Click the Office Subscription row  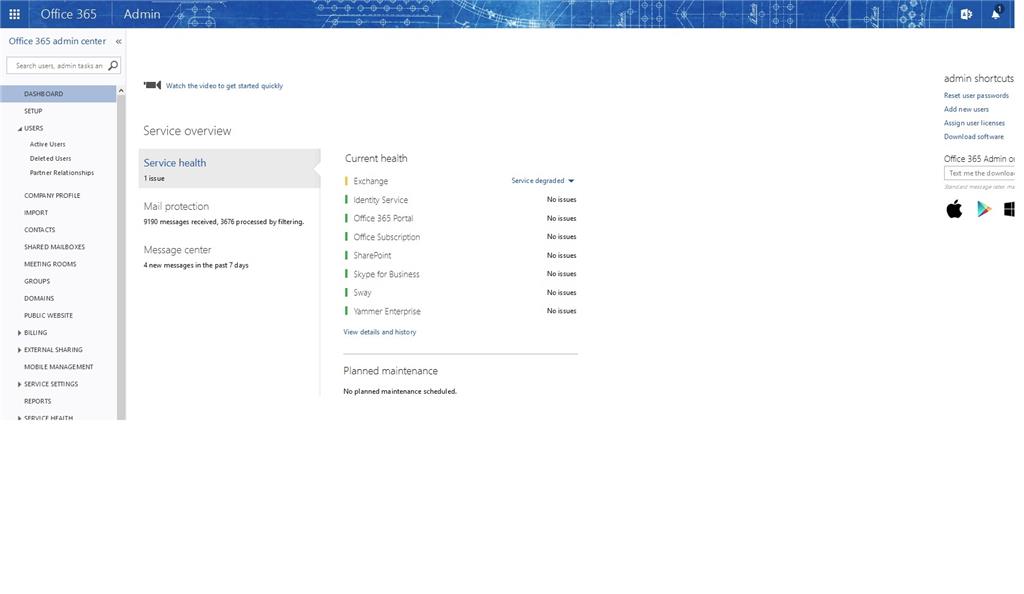[x=460, y=237]
